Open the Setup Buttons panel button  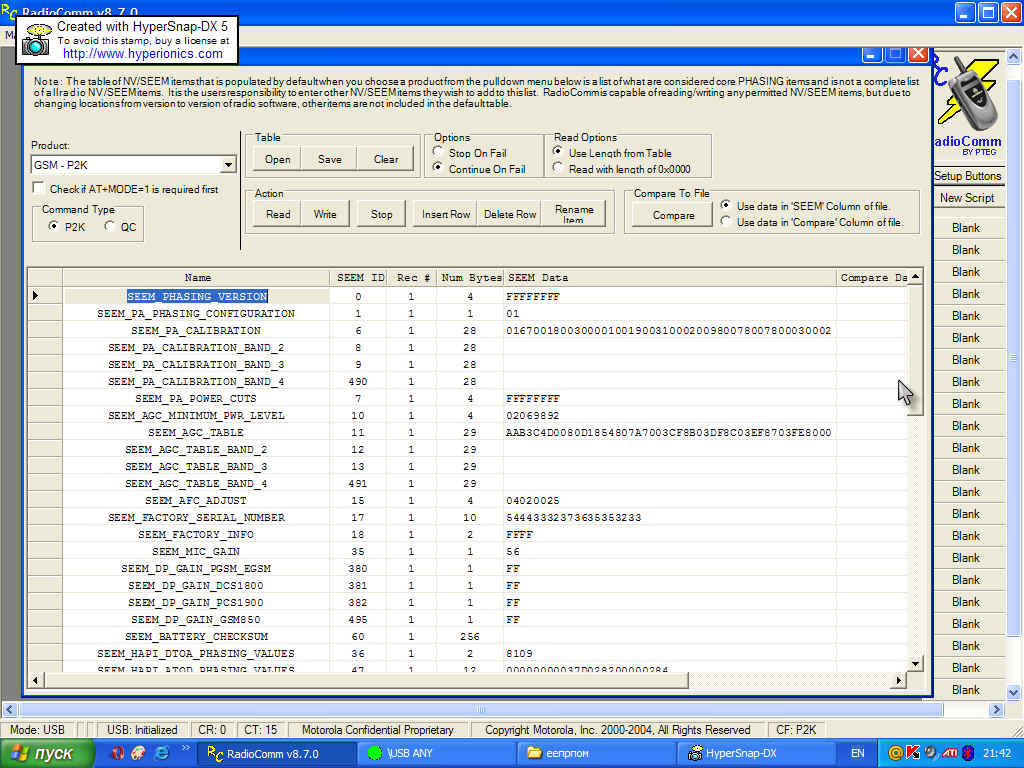(x=967, y=176)
